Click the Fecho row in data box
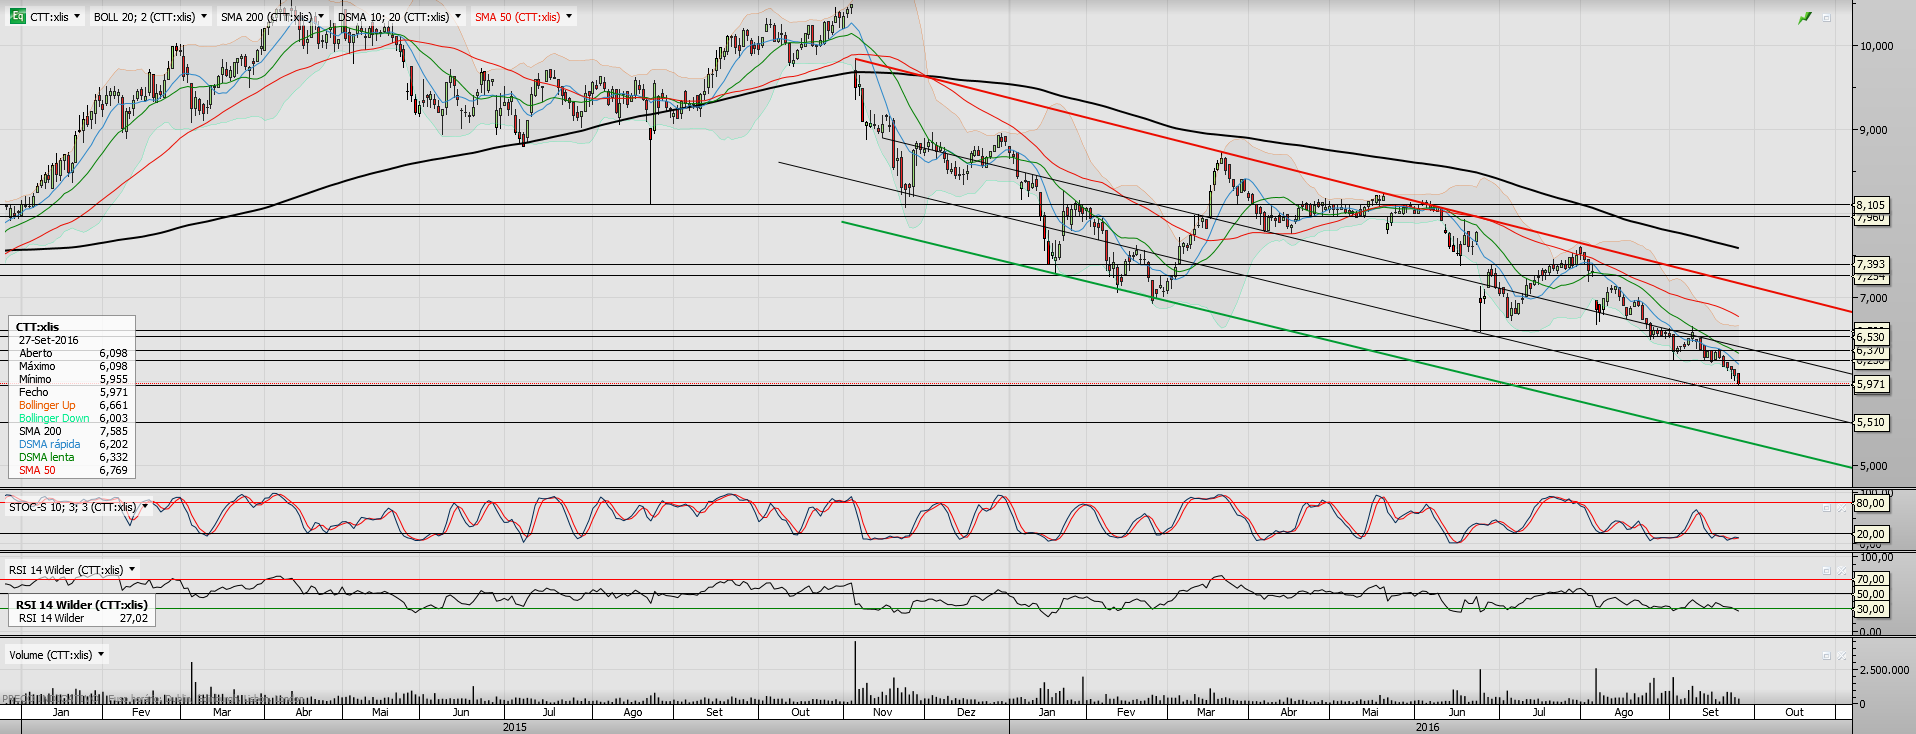Image resolution: width=1916 pixels, height=734 pixels. [x=73, y=392]
